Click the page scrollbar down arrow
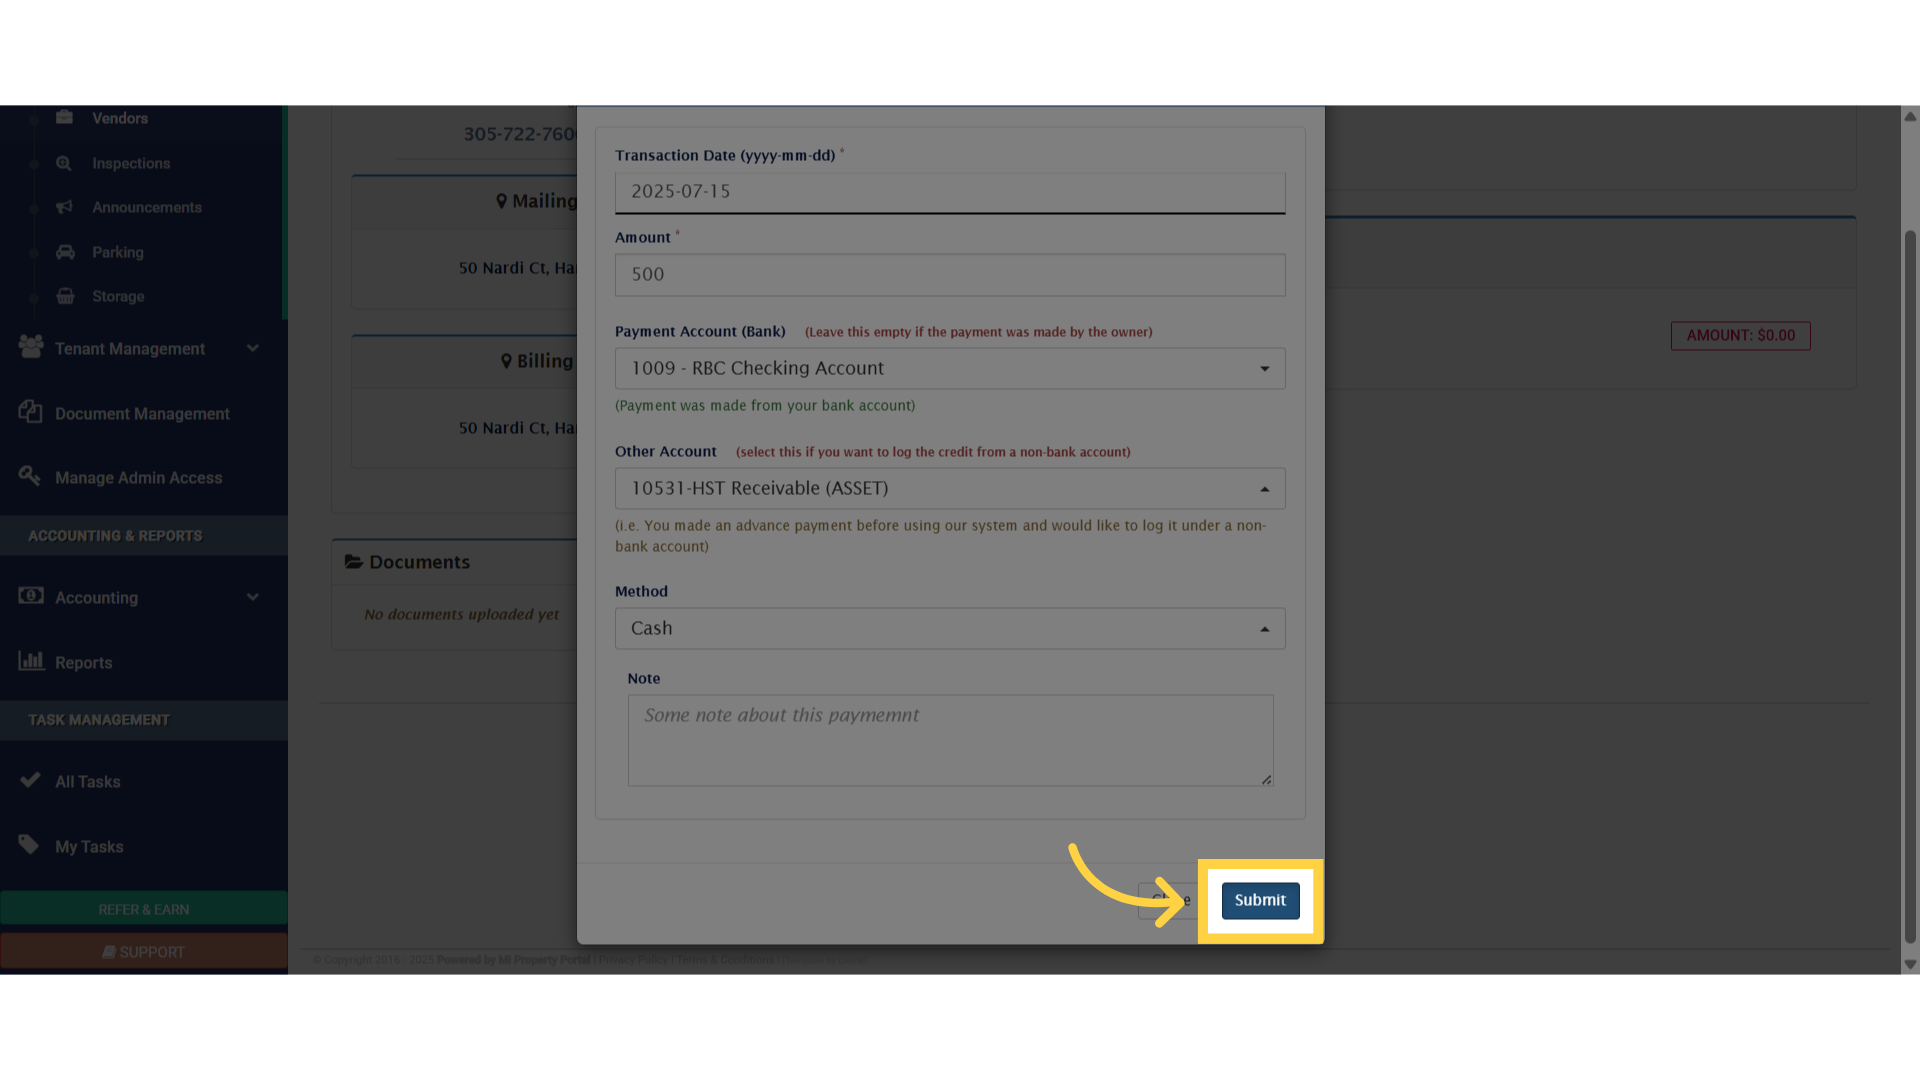 coord(1910,964)
